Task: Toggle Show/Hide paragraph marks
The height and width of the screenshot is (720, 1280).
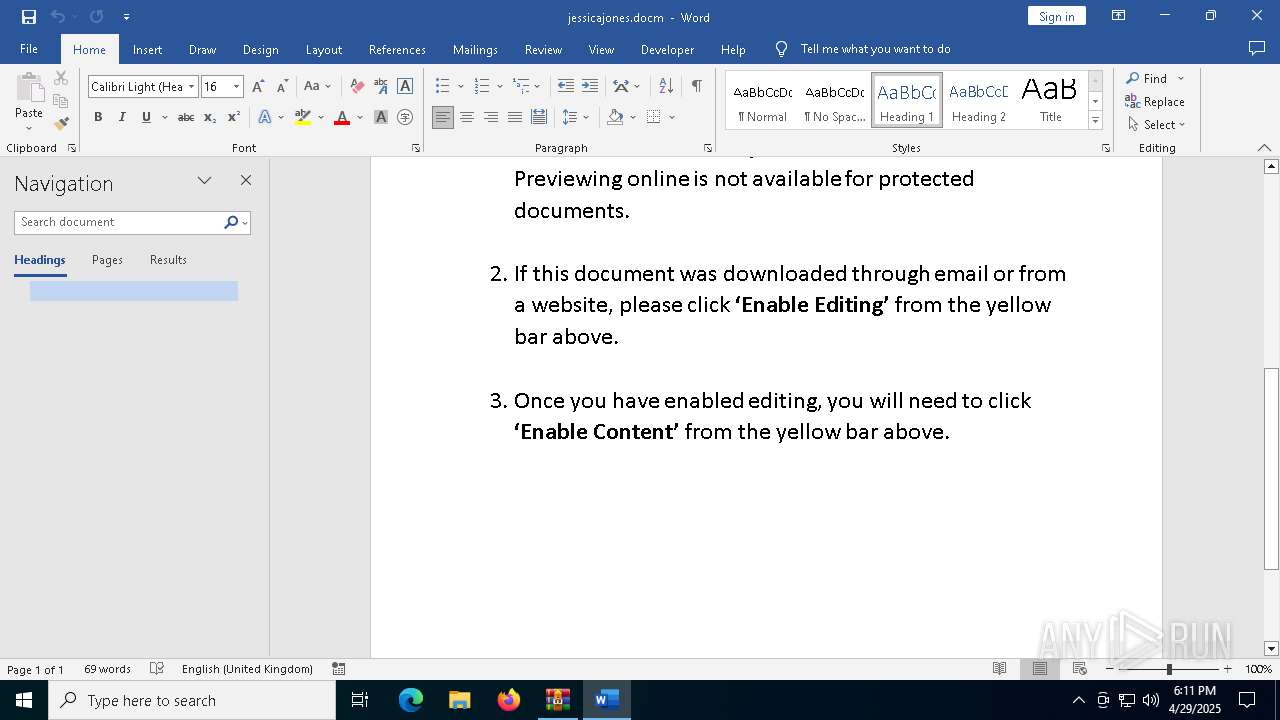Action: point(696,87)
